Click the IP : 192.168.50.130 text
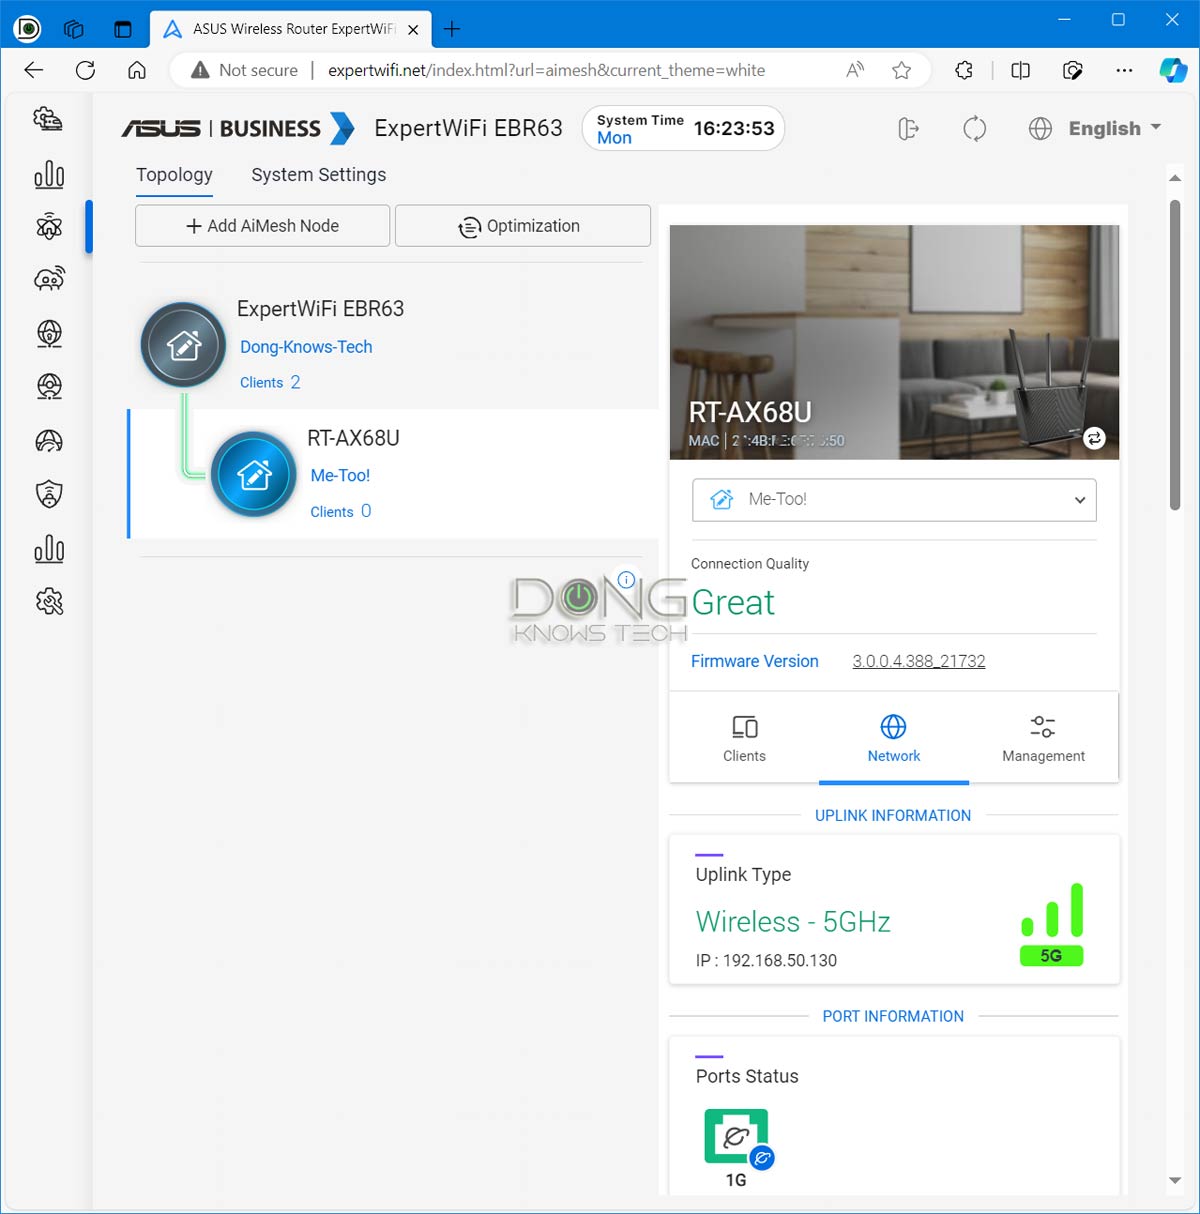Viewport: 1200px width, 1214px height. pos(766,960)
